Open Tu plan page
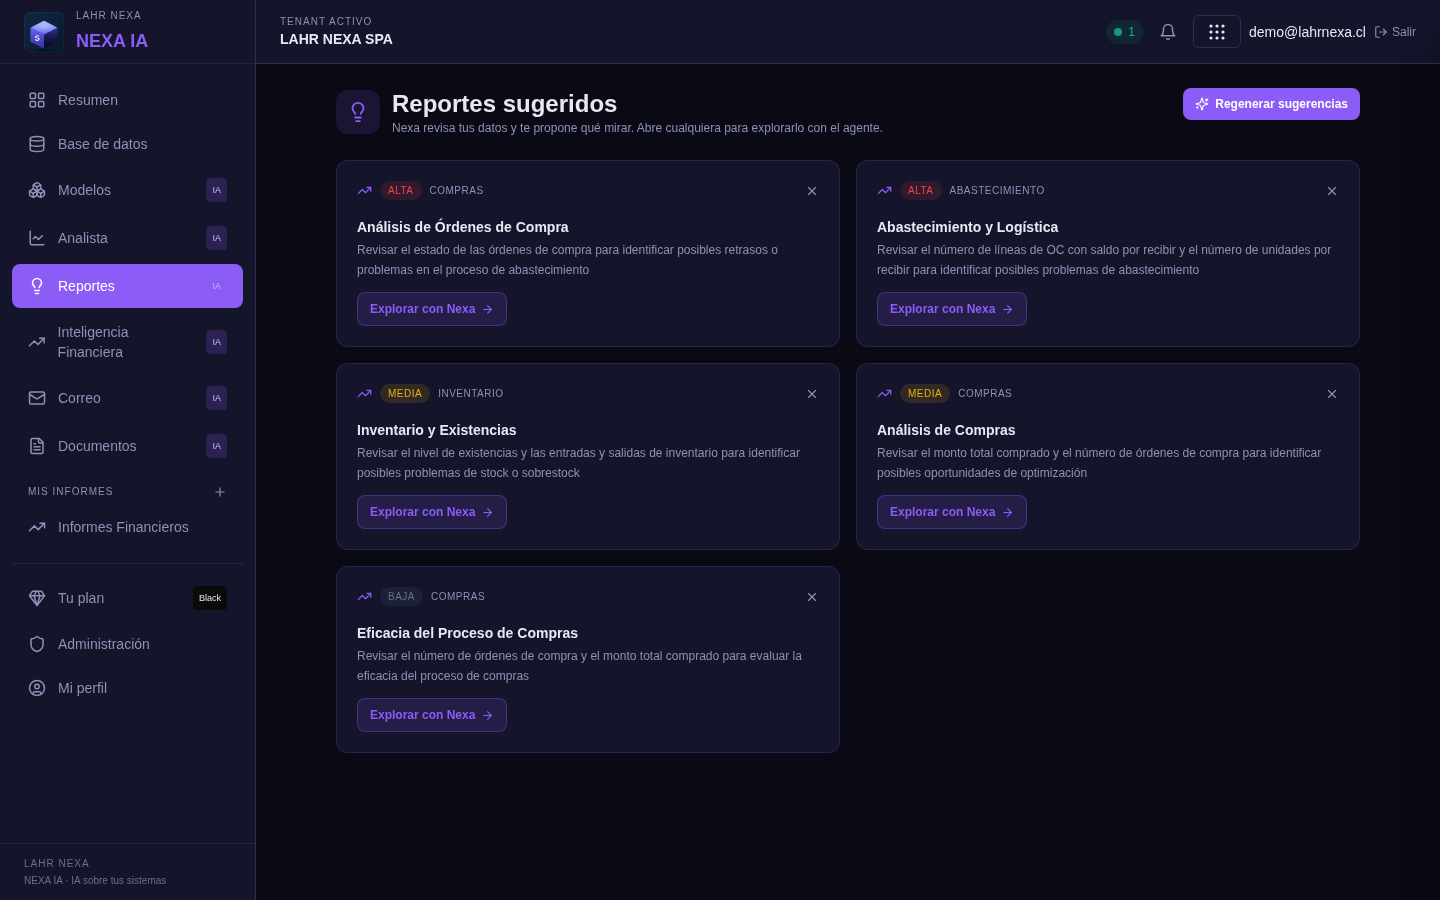 (x=127, y=598)
